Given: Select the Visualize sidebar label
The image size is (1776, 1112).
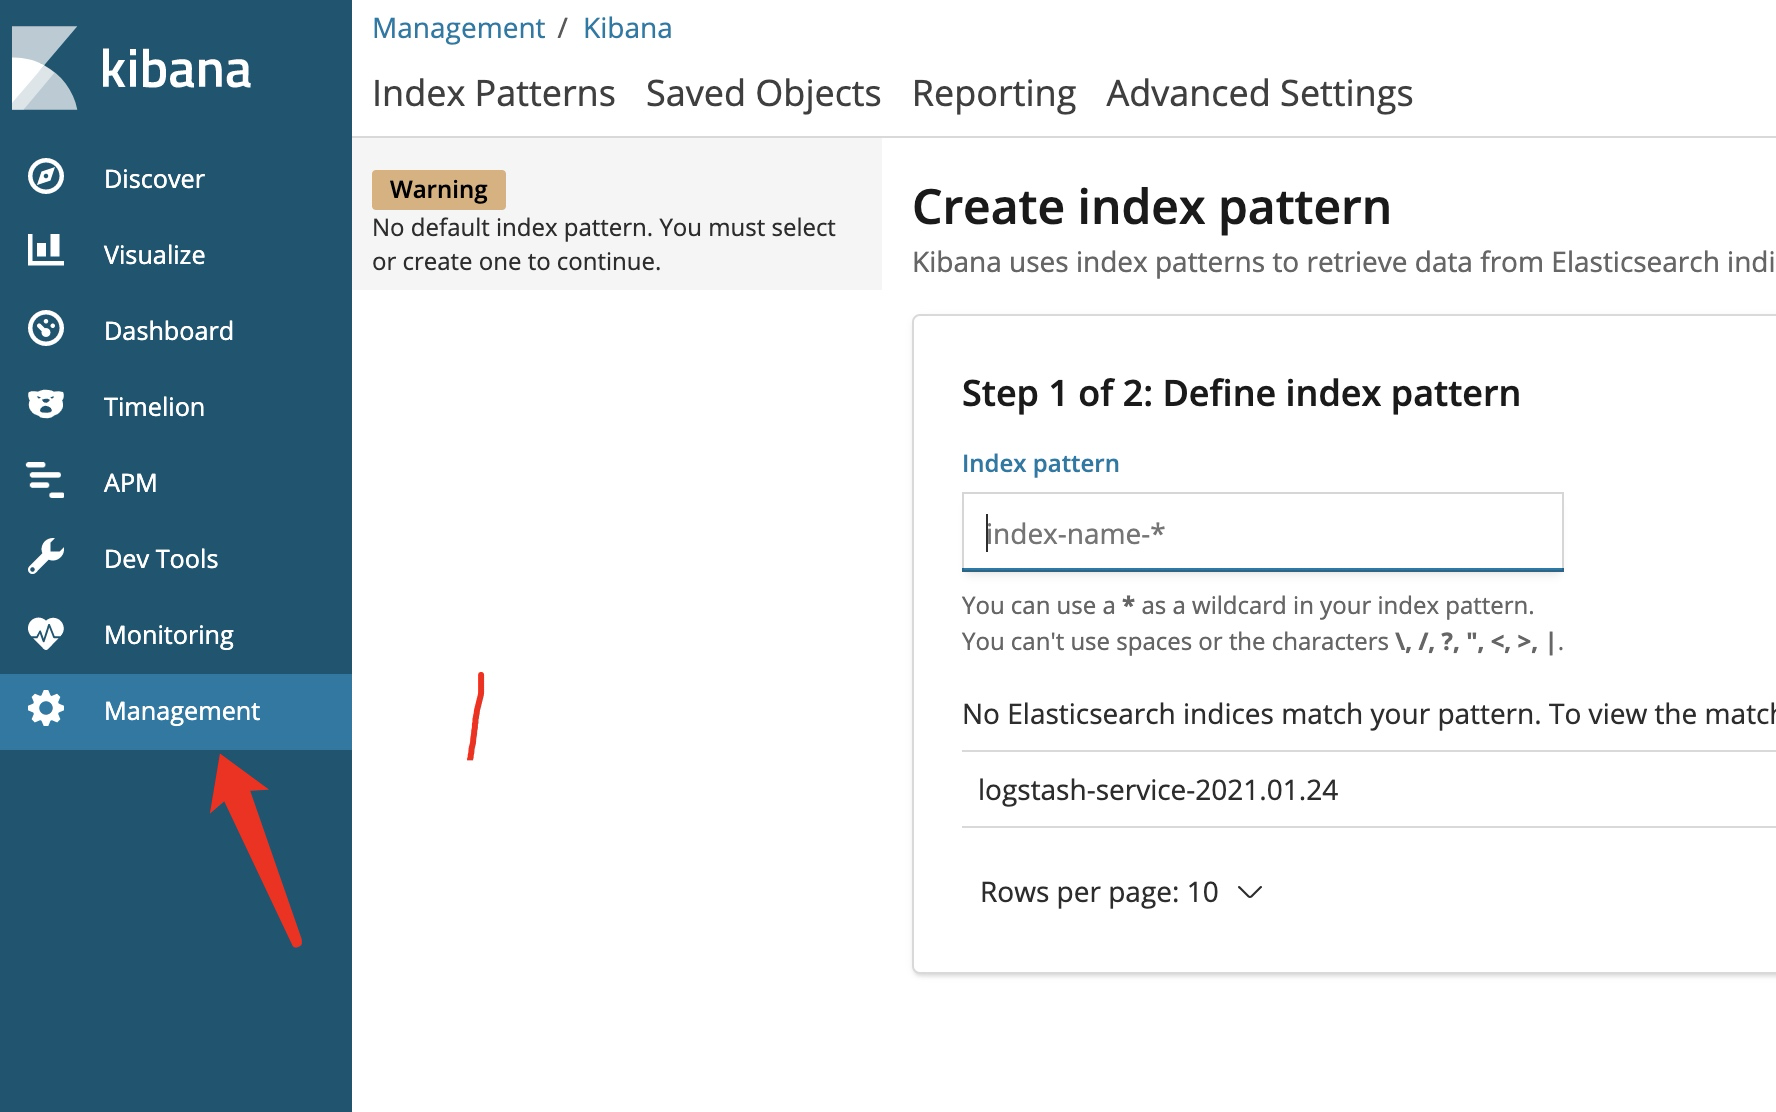Looking at the screenshot, I should 154,255.
